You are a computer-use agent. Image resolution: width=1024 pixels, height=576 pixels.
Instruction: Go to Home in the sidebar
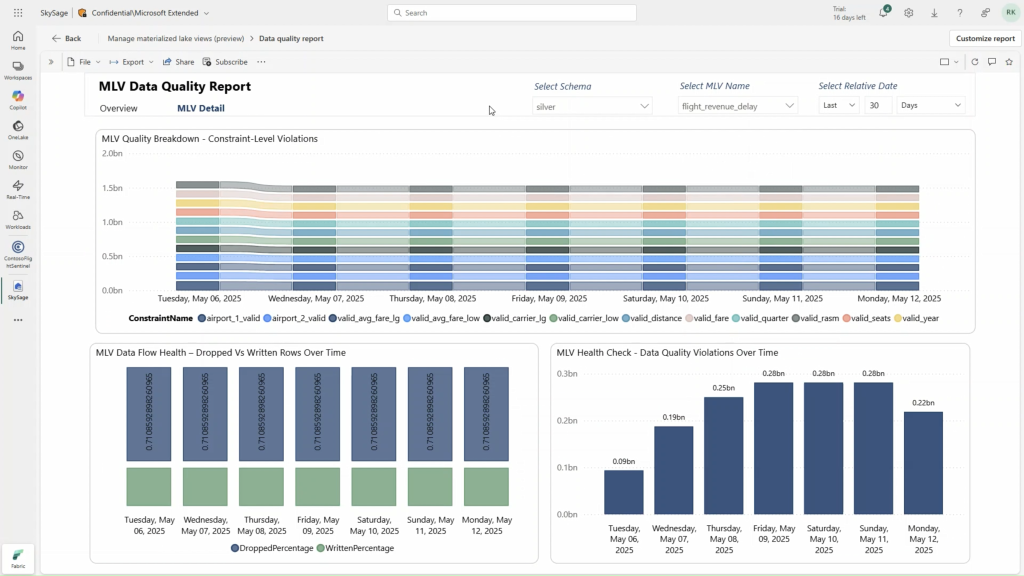[18, 40]
